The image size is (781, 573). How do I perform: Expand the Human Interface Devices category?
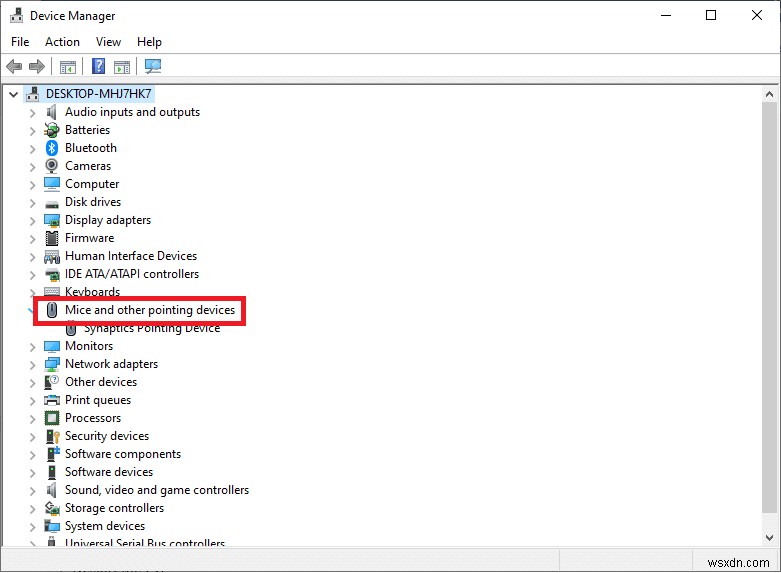pos(32,257)
